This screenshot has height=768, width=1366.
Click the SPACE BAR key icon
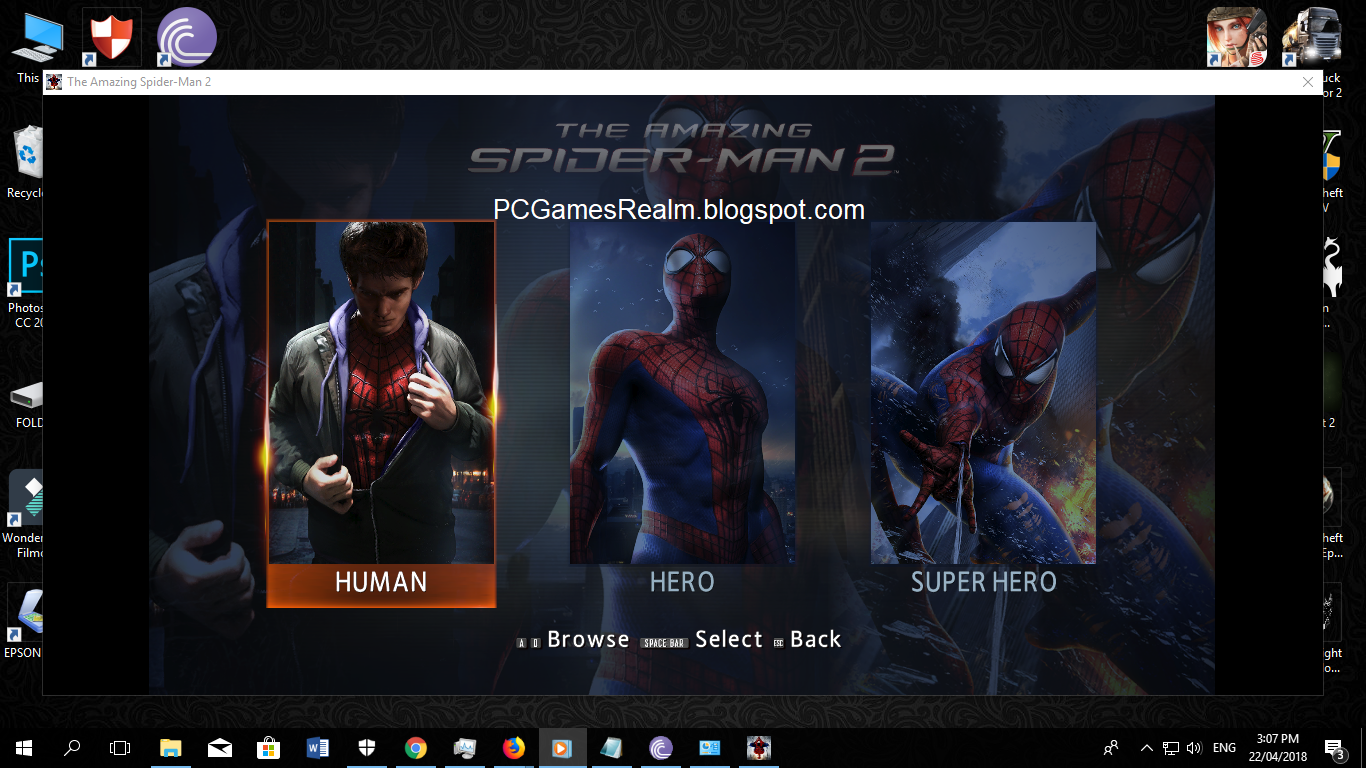[664, 643]
